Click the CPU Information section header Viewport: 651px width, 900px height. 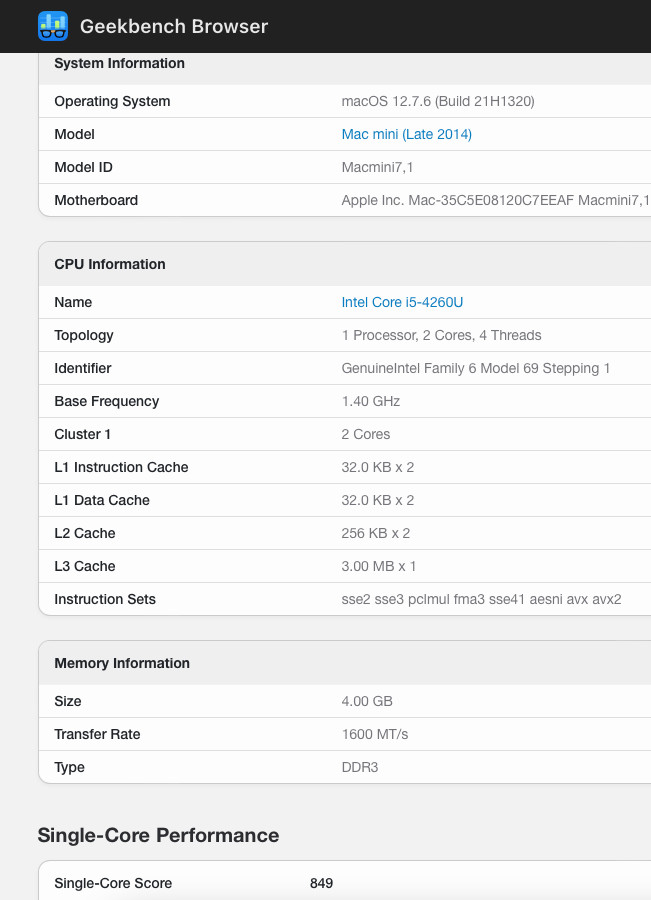[x=110, y=264]
